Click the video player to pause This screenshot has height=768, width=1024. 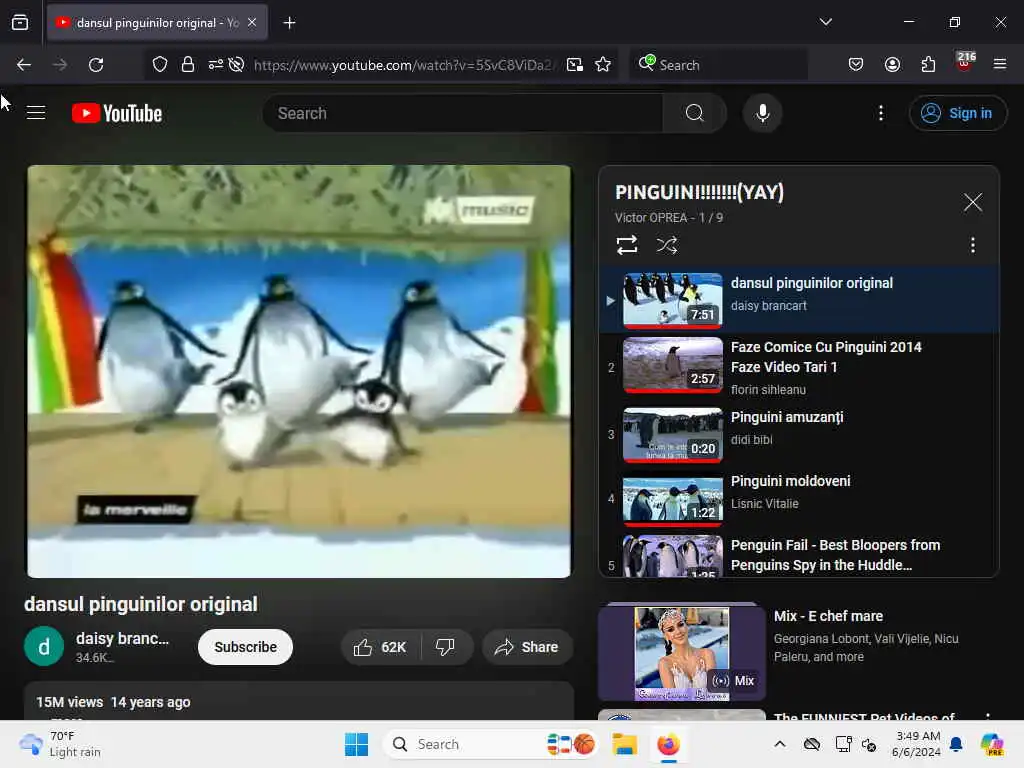click(298, 371)
